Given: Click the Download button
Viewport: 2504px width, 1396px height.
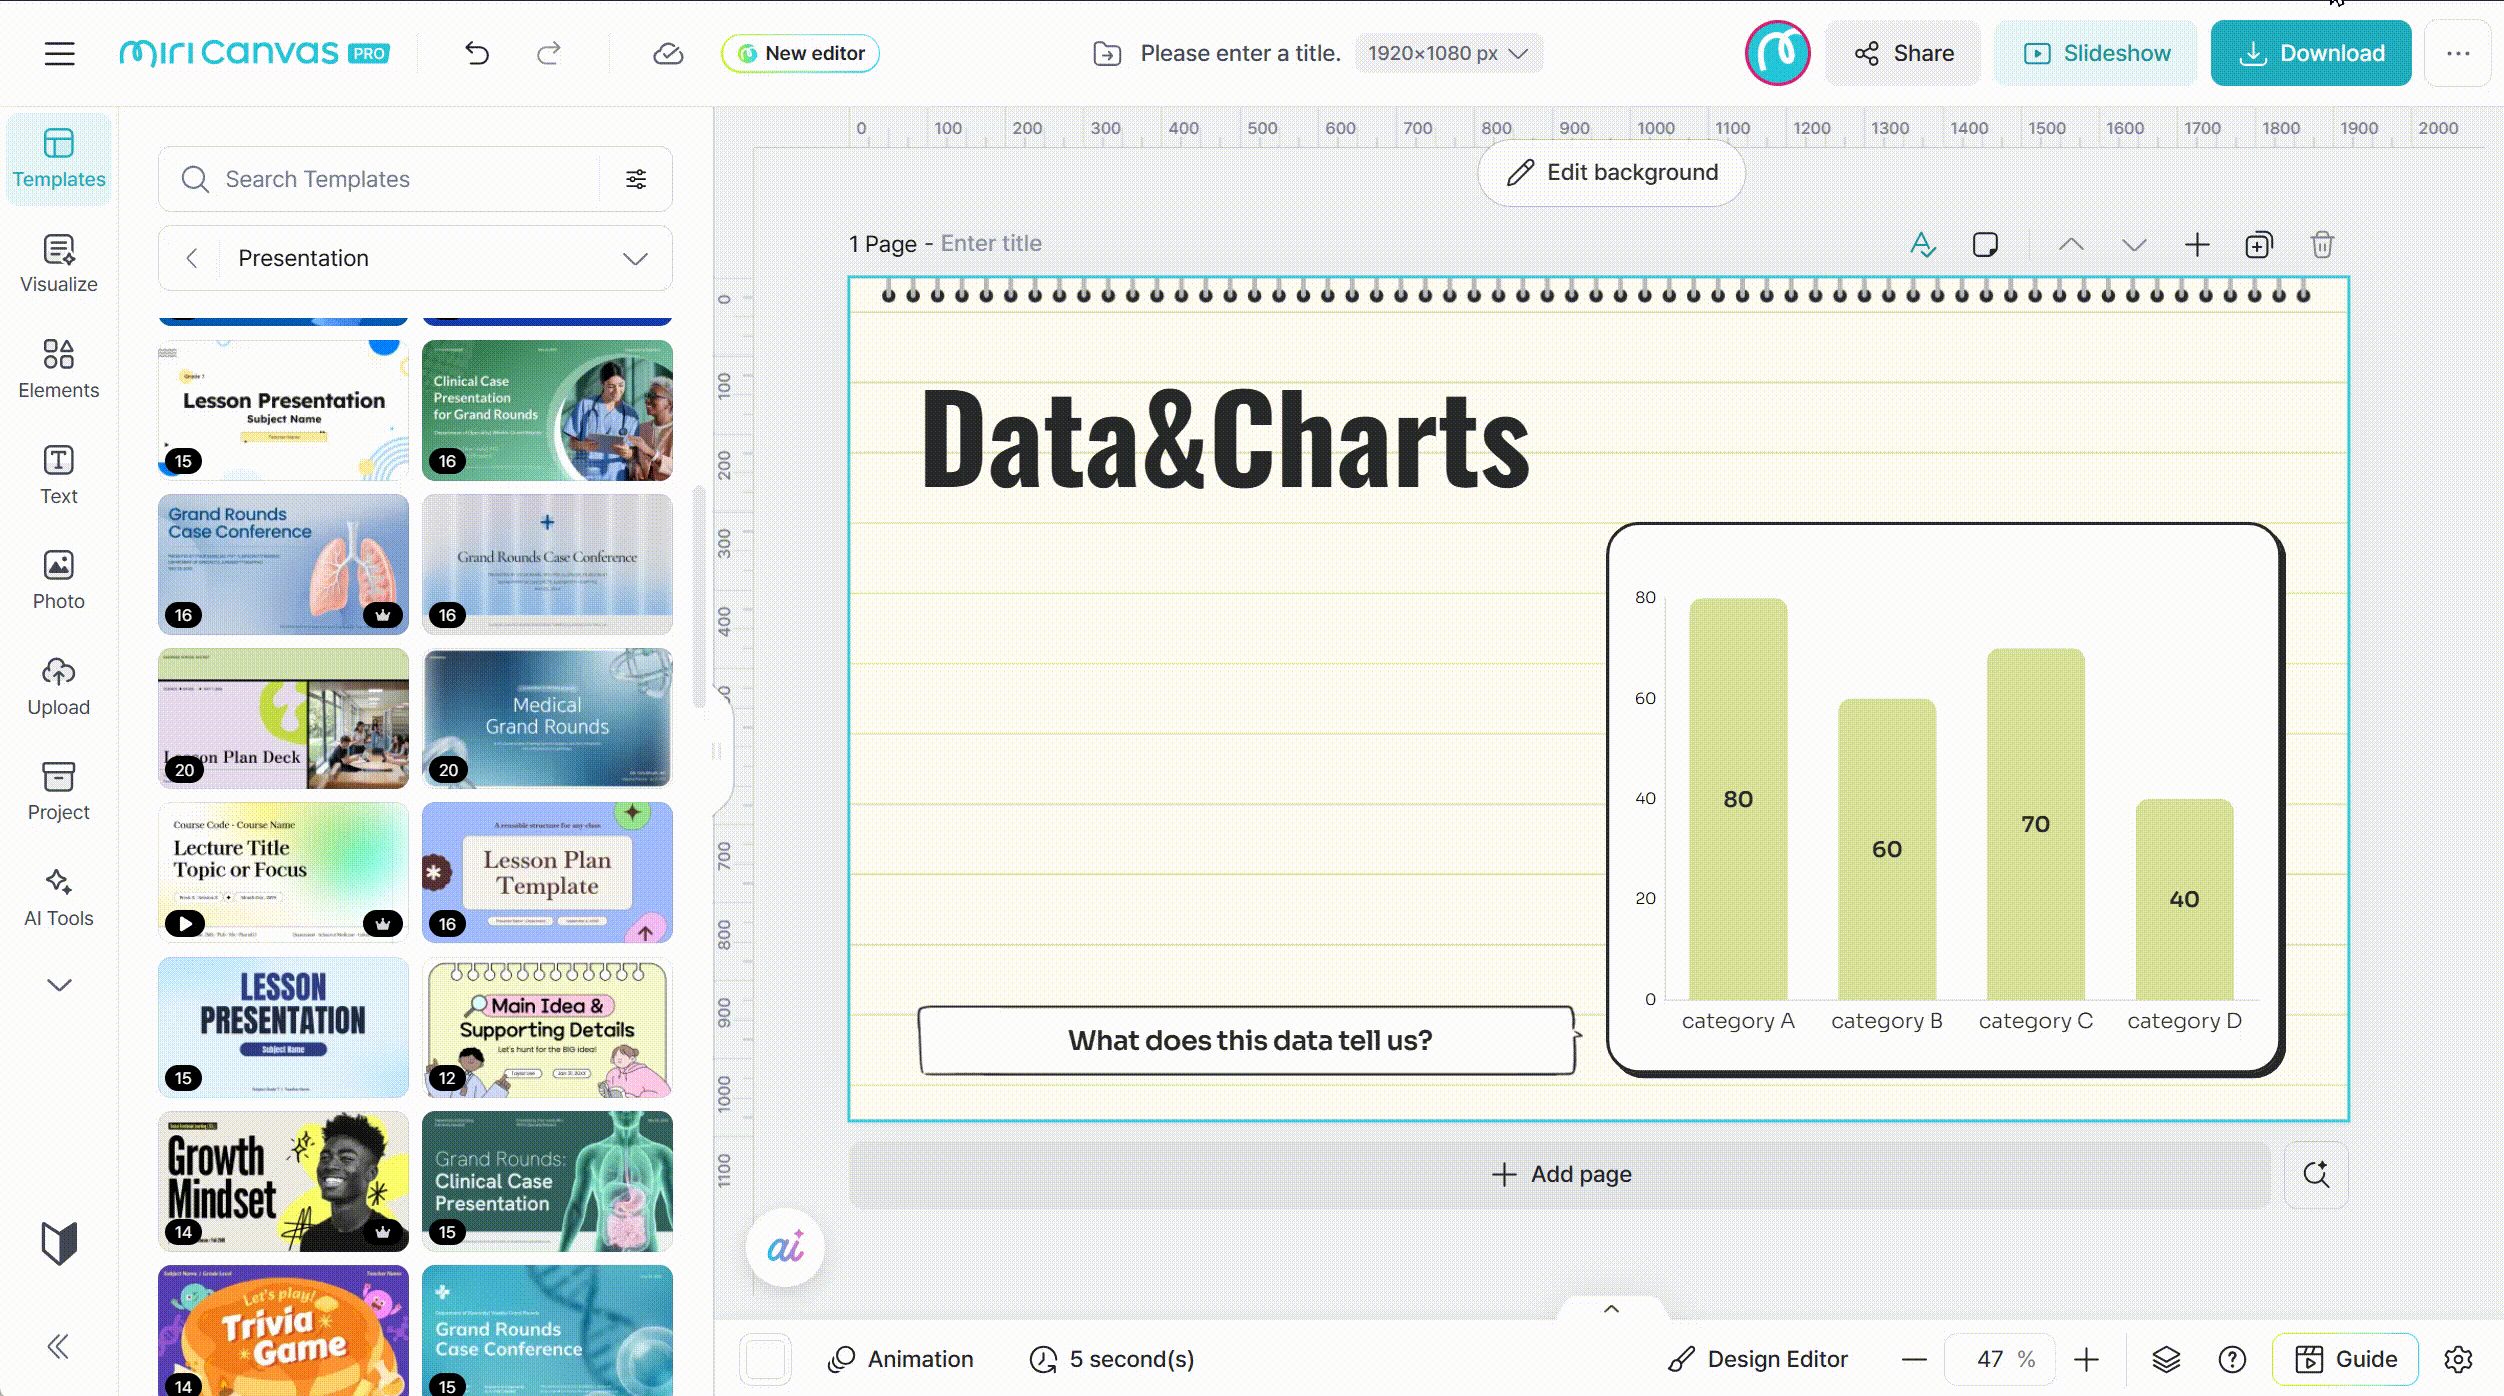Looking at the screenshot, I should 2311,53.
